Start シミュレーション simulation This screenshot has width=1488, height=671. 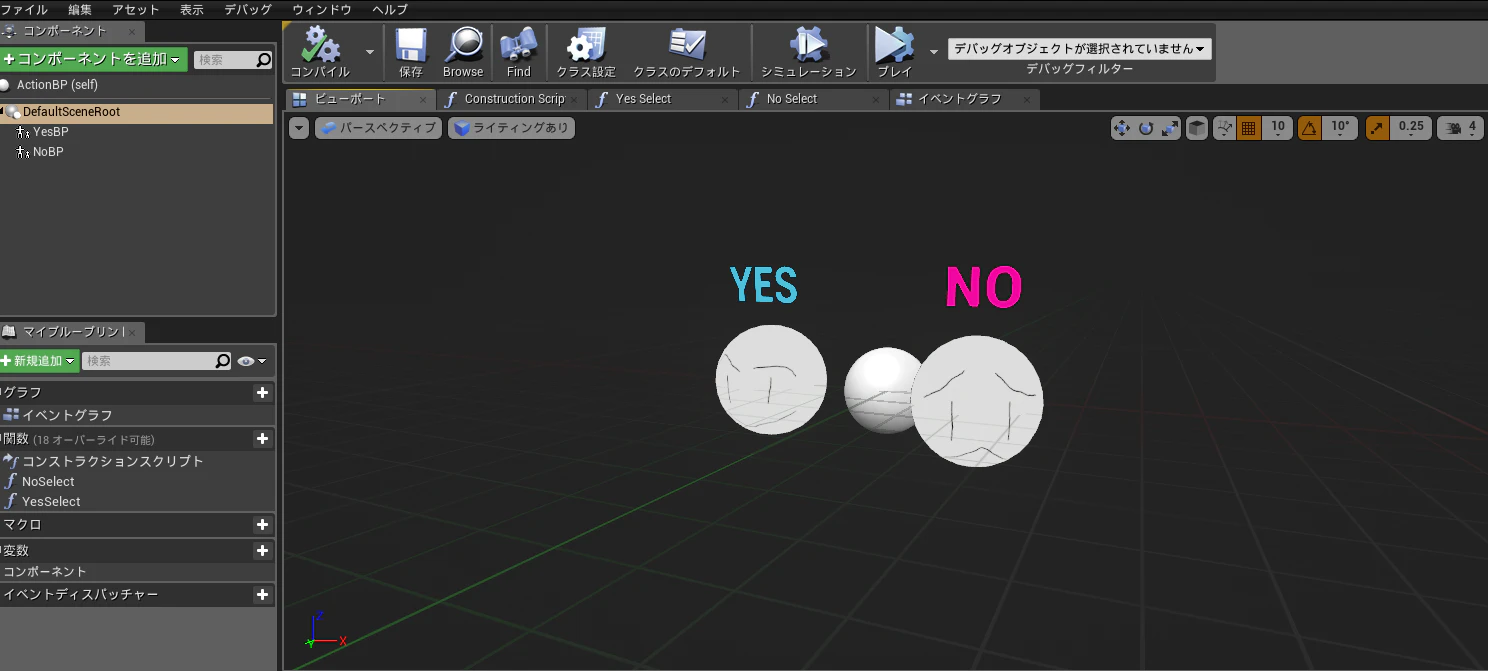tap(809, 52)
